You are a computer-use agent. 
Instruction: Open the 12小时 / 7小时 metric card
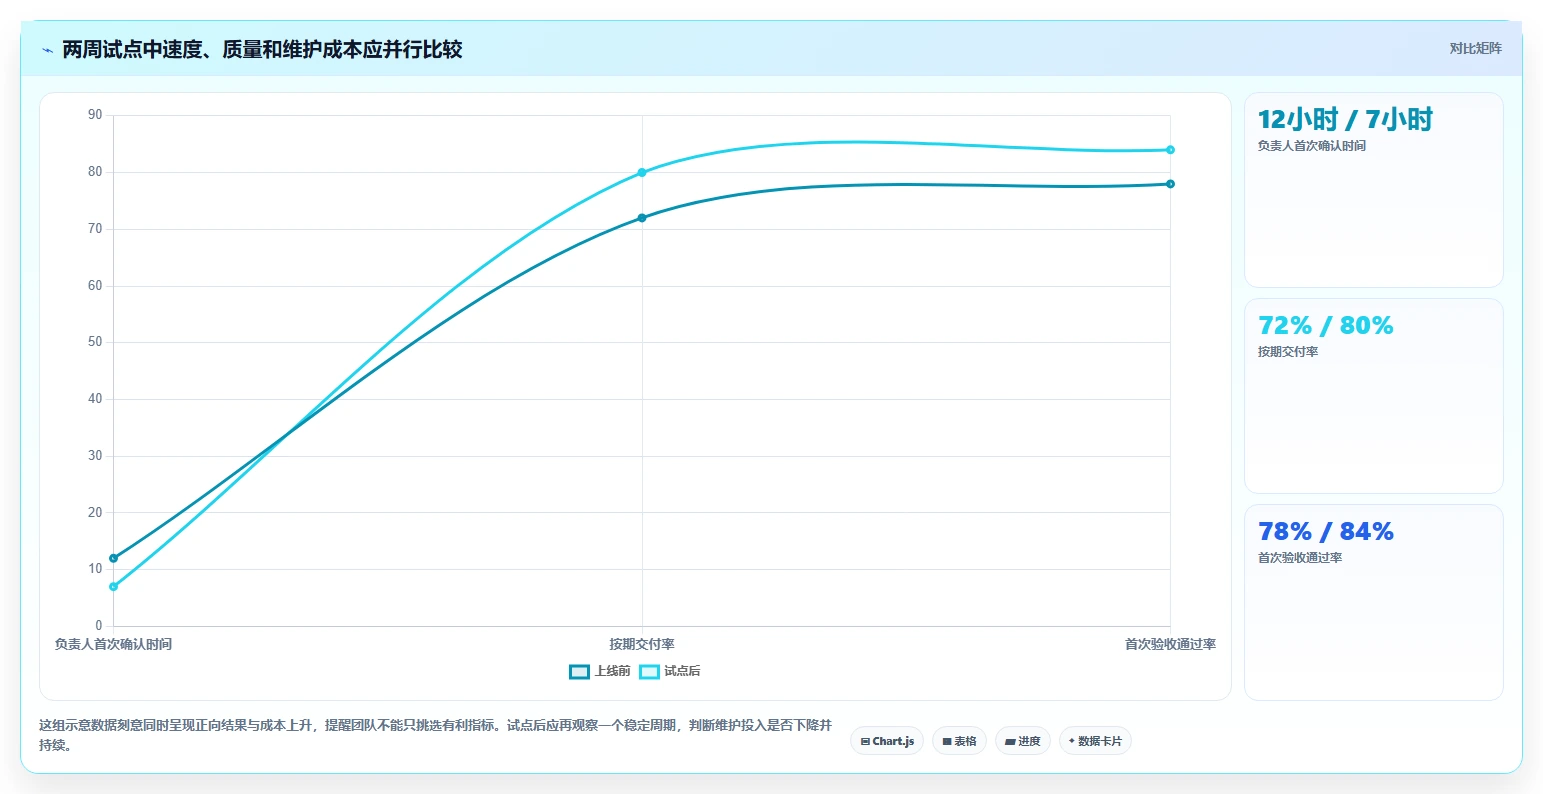1373,190
